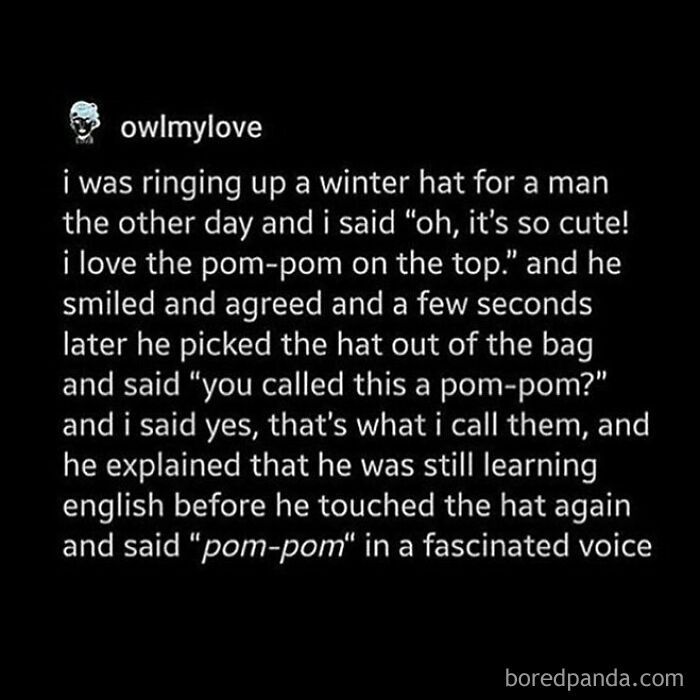
Task: Open the owlmylove username link
Action: click(191, 128)
